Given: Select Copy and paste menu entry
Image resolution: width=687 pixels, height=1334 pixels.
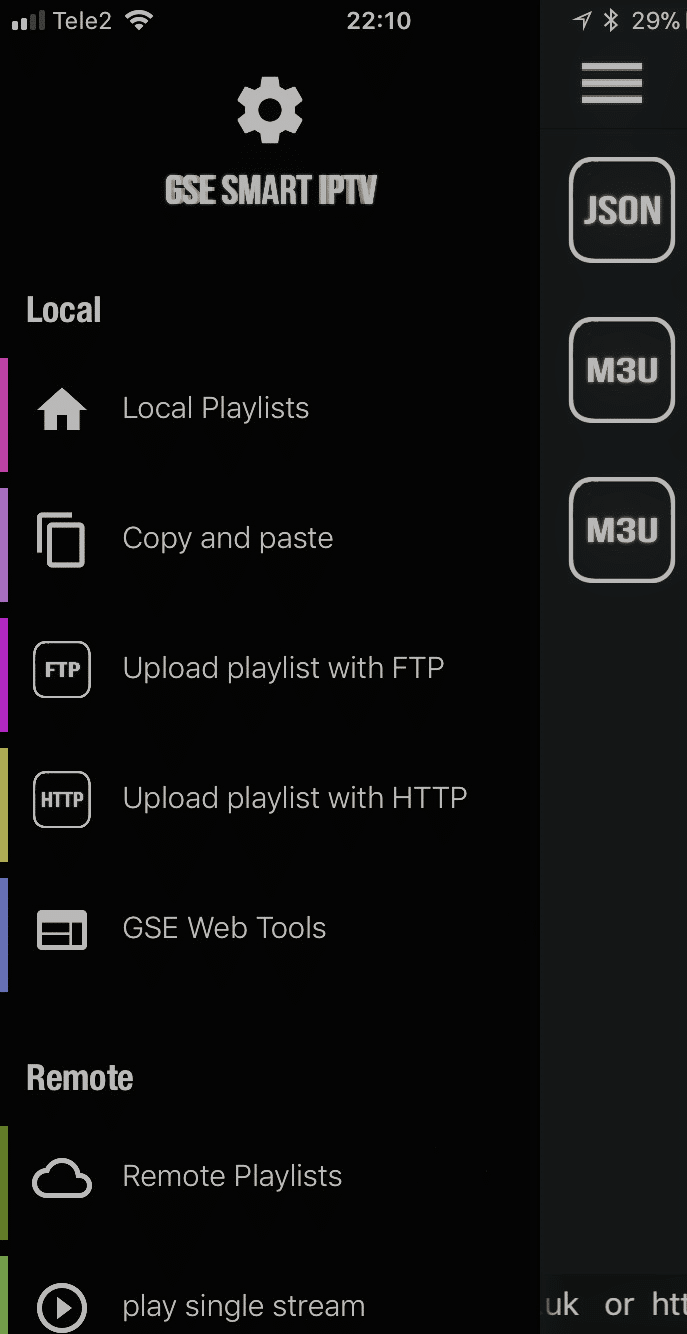Looking at the screenshot, I should 228,539.
